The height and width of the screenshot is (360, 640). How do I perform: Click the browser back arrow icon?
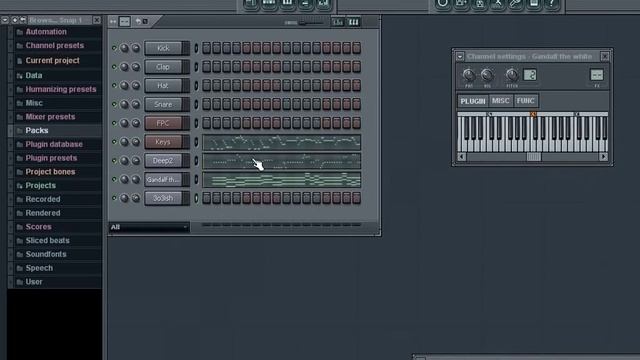tap(23, 20)
